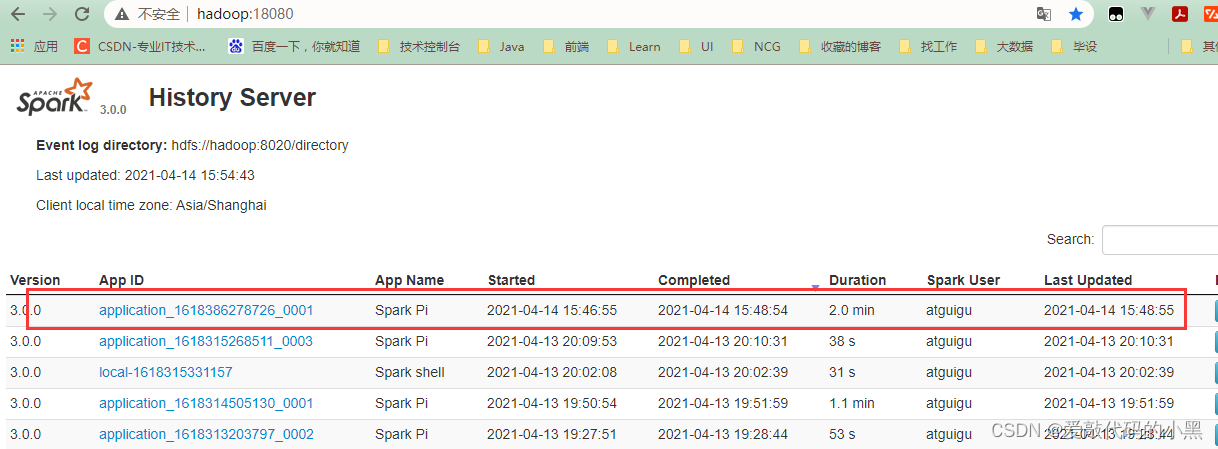Viewport: 1218px width, 449px height.
Task: Click the blue bookmark star icon
Action: [x=1076, y=14]
